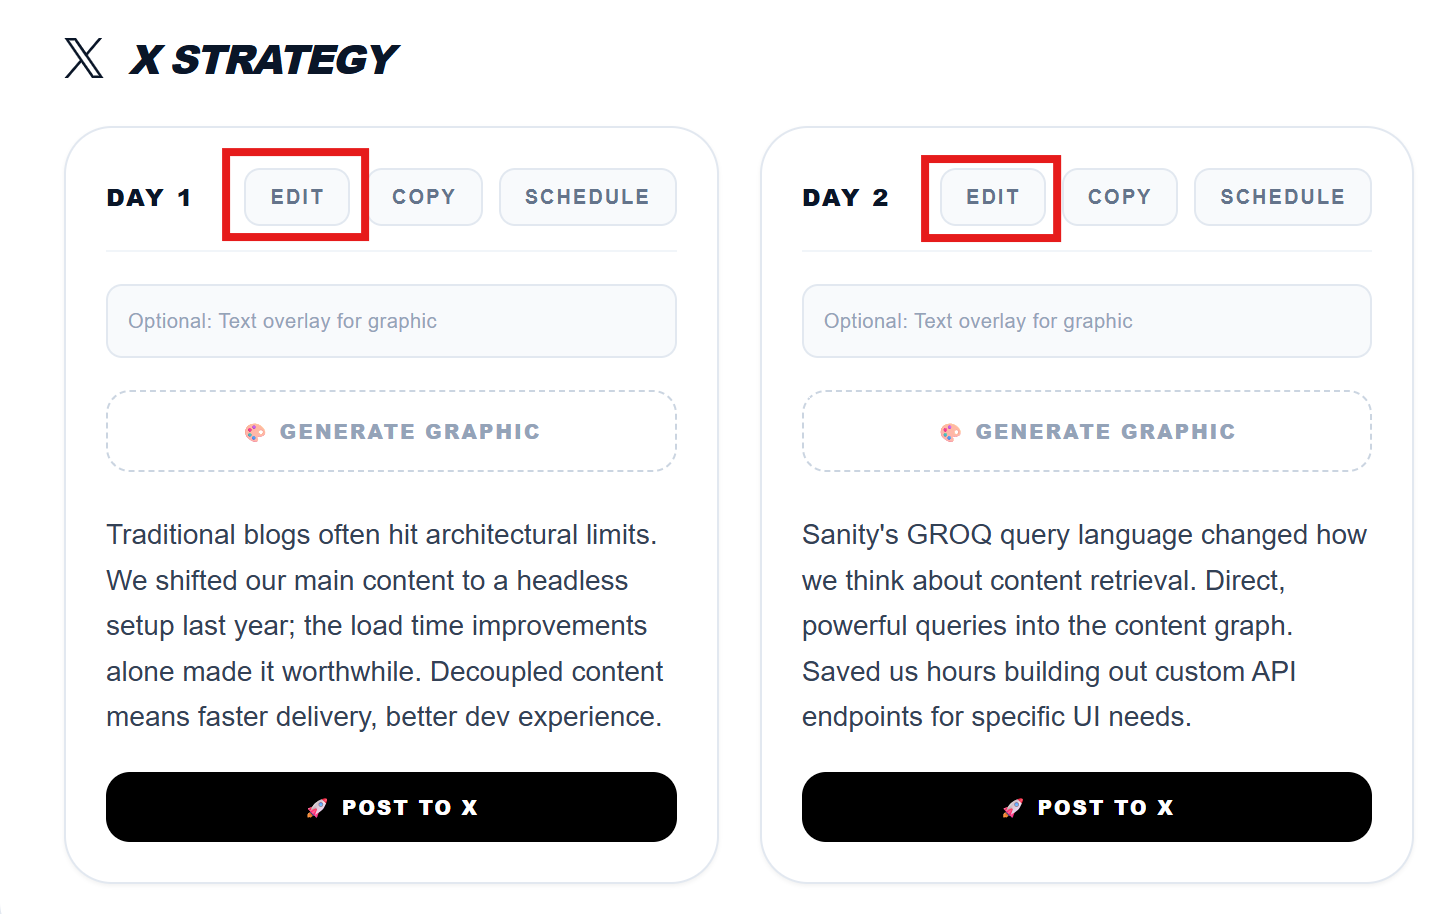This screenshot has height=914, width=1442.
Task: Focus the Day 2 text overlay field
Action: click(1086, 321)
